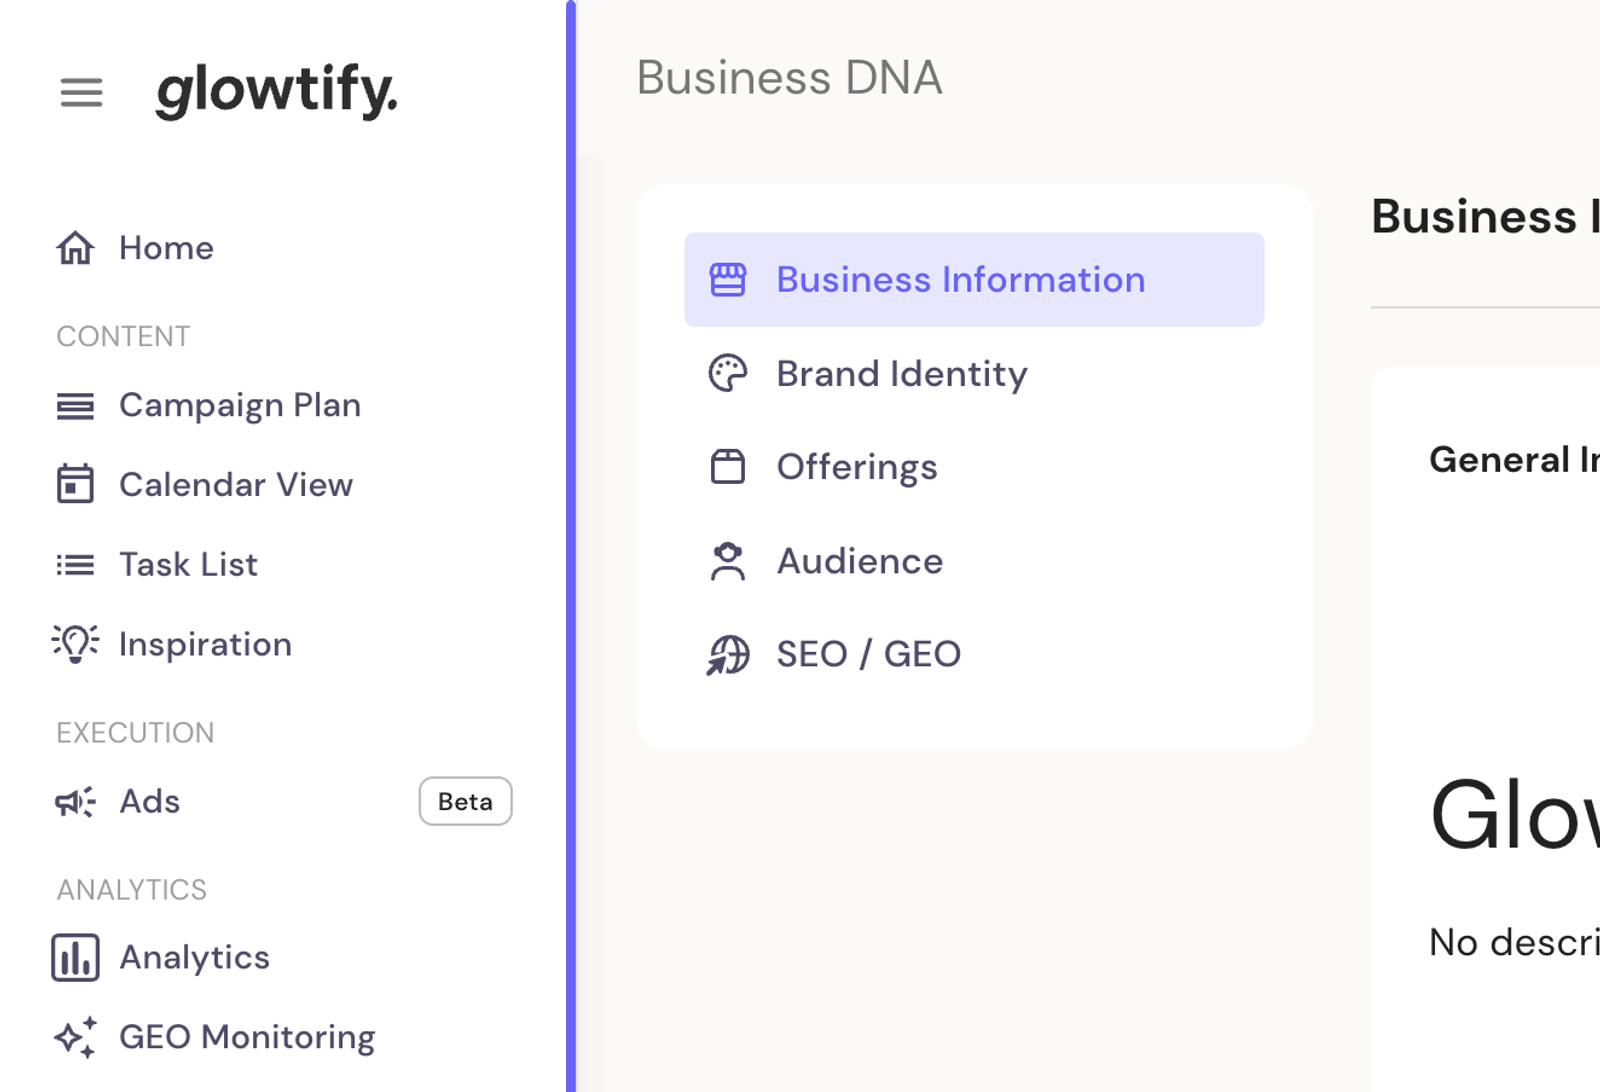The height and width of the screenshot is (1092, 1600).
Task: Open GEO Monitoring
Action: [247, 1037]
